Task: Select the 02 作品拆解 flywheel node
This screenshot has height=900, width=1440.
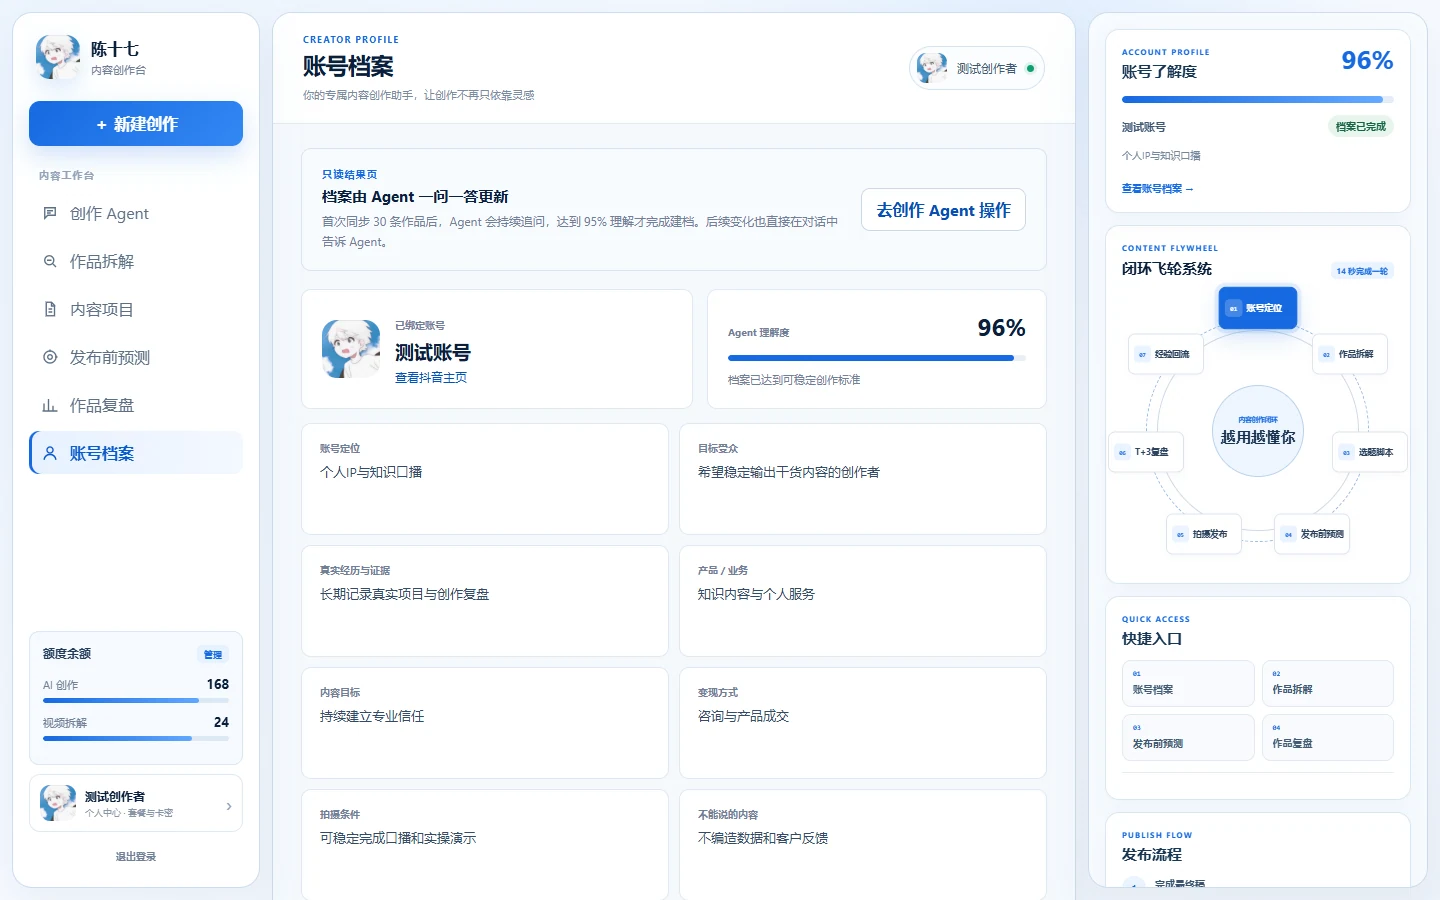Action: tap(1350, 354)
